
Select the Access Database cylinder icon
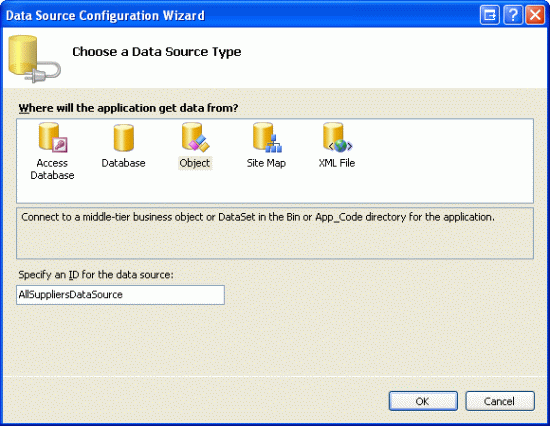53,138
